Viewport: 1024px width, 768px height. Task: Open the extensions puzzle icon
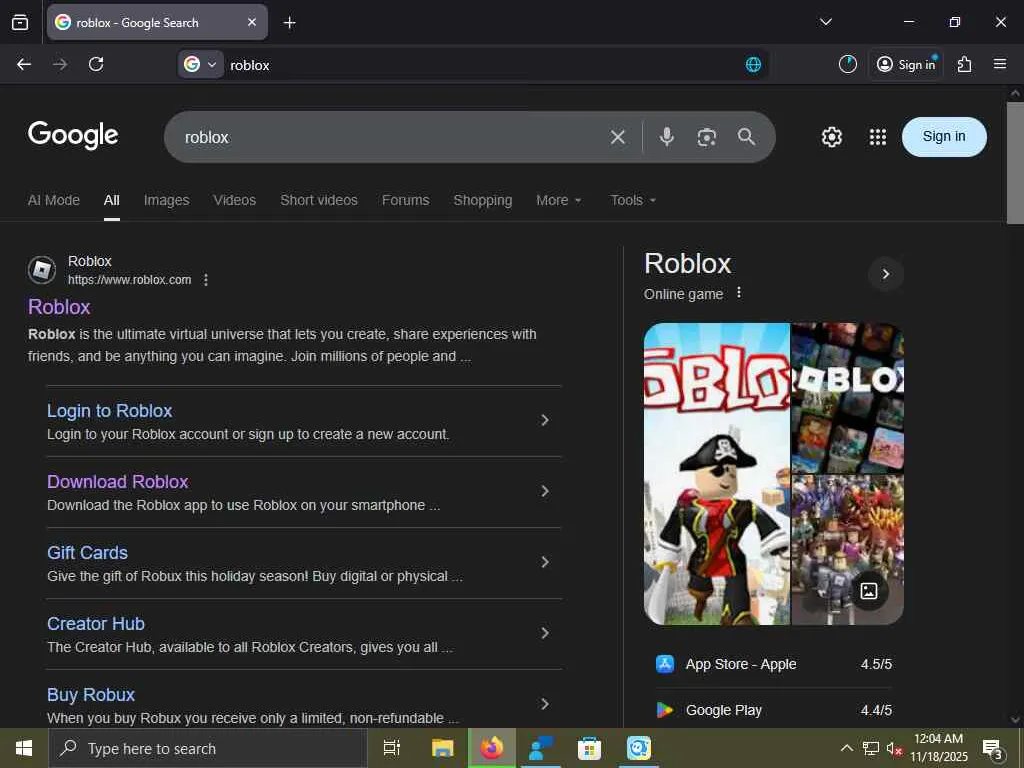[965, 64]
